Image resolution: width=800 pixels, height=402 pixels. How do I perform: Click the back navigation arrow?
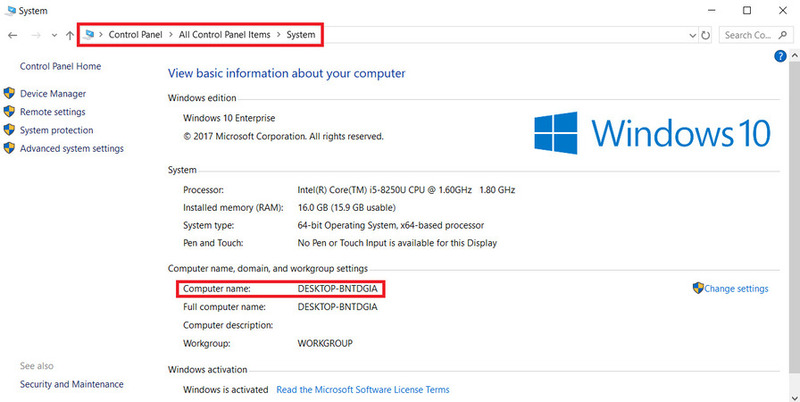pyautogui.click(x=12, y=35)
